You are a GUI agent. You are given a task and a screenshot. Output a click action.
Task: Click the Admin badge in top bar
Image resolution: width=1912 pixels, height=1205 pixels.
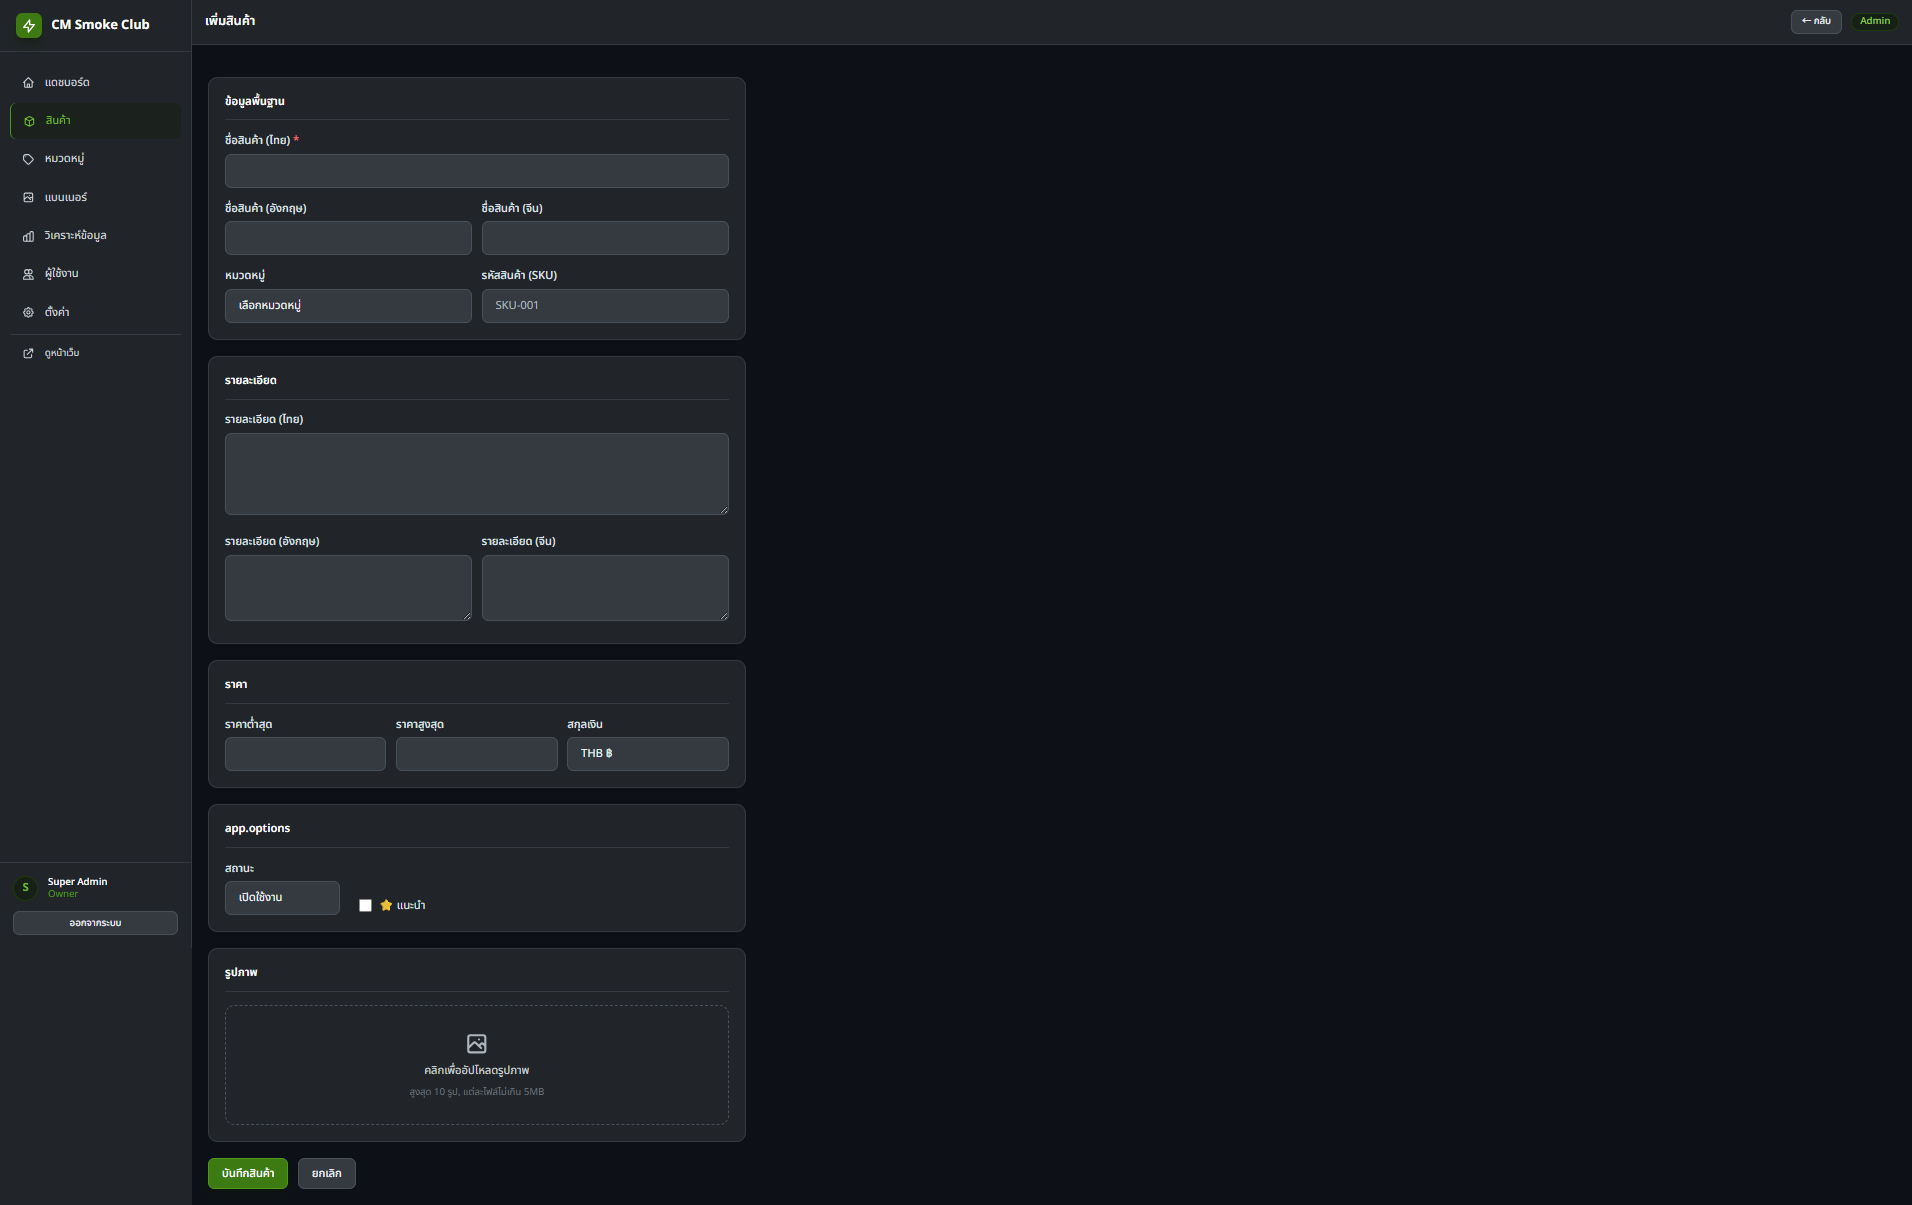[x=1875, y=21]
